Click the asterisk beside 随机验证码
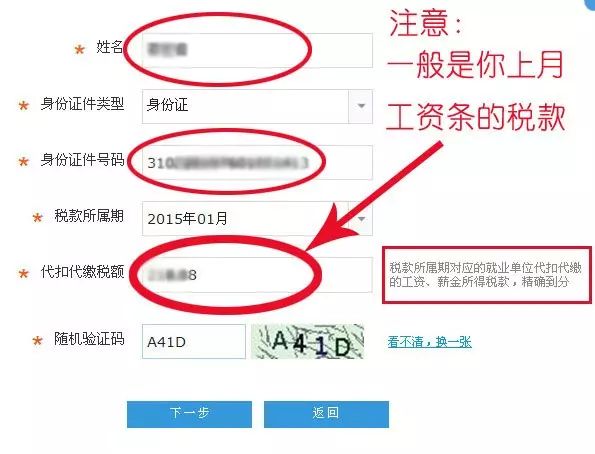Image resolution: width=595 pixels, height=454 pixels. point(37,340)
